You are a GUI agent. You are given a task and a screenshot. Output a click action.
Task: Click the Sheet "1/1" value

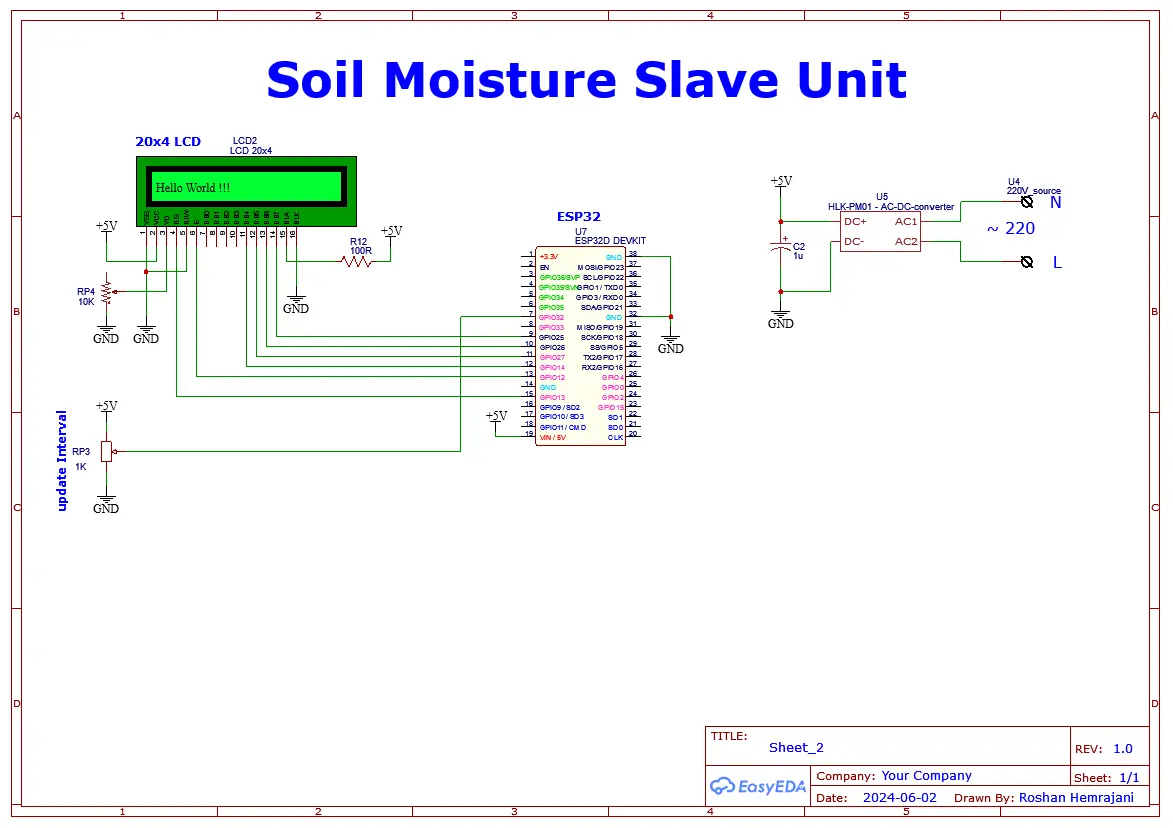point(1129,778)
